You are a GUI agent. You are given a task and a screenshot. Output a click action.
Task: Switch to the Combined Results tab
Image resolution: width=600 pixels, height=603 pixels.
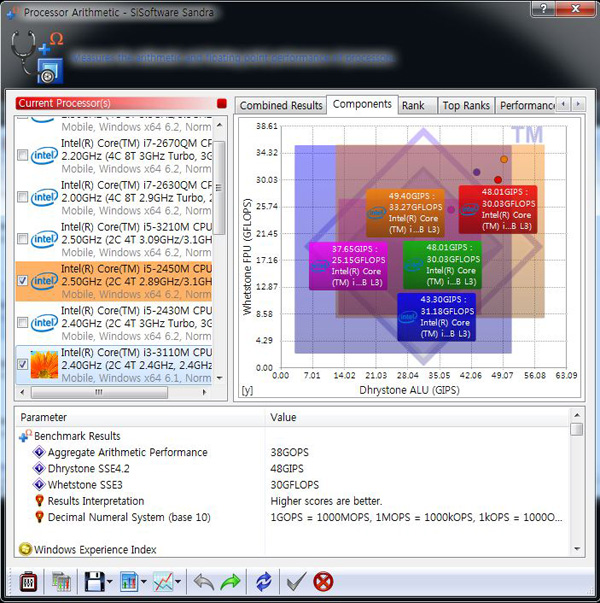(281, 105)
